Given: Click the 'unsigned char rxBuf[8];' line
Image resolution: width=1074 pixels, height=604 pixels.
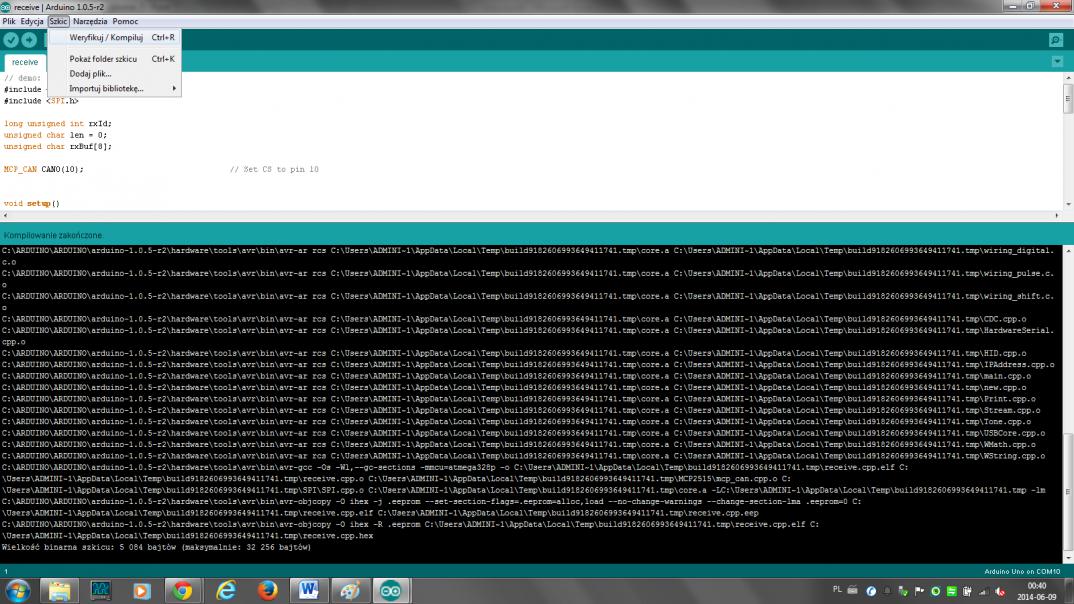Looking at the screenshot, I should (x=58, y=147).
